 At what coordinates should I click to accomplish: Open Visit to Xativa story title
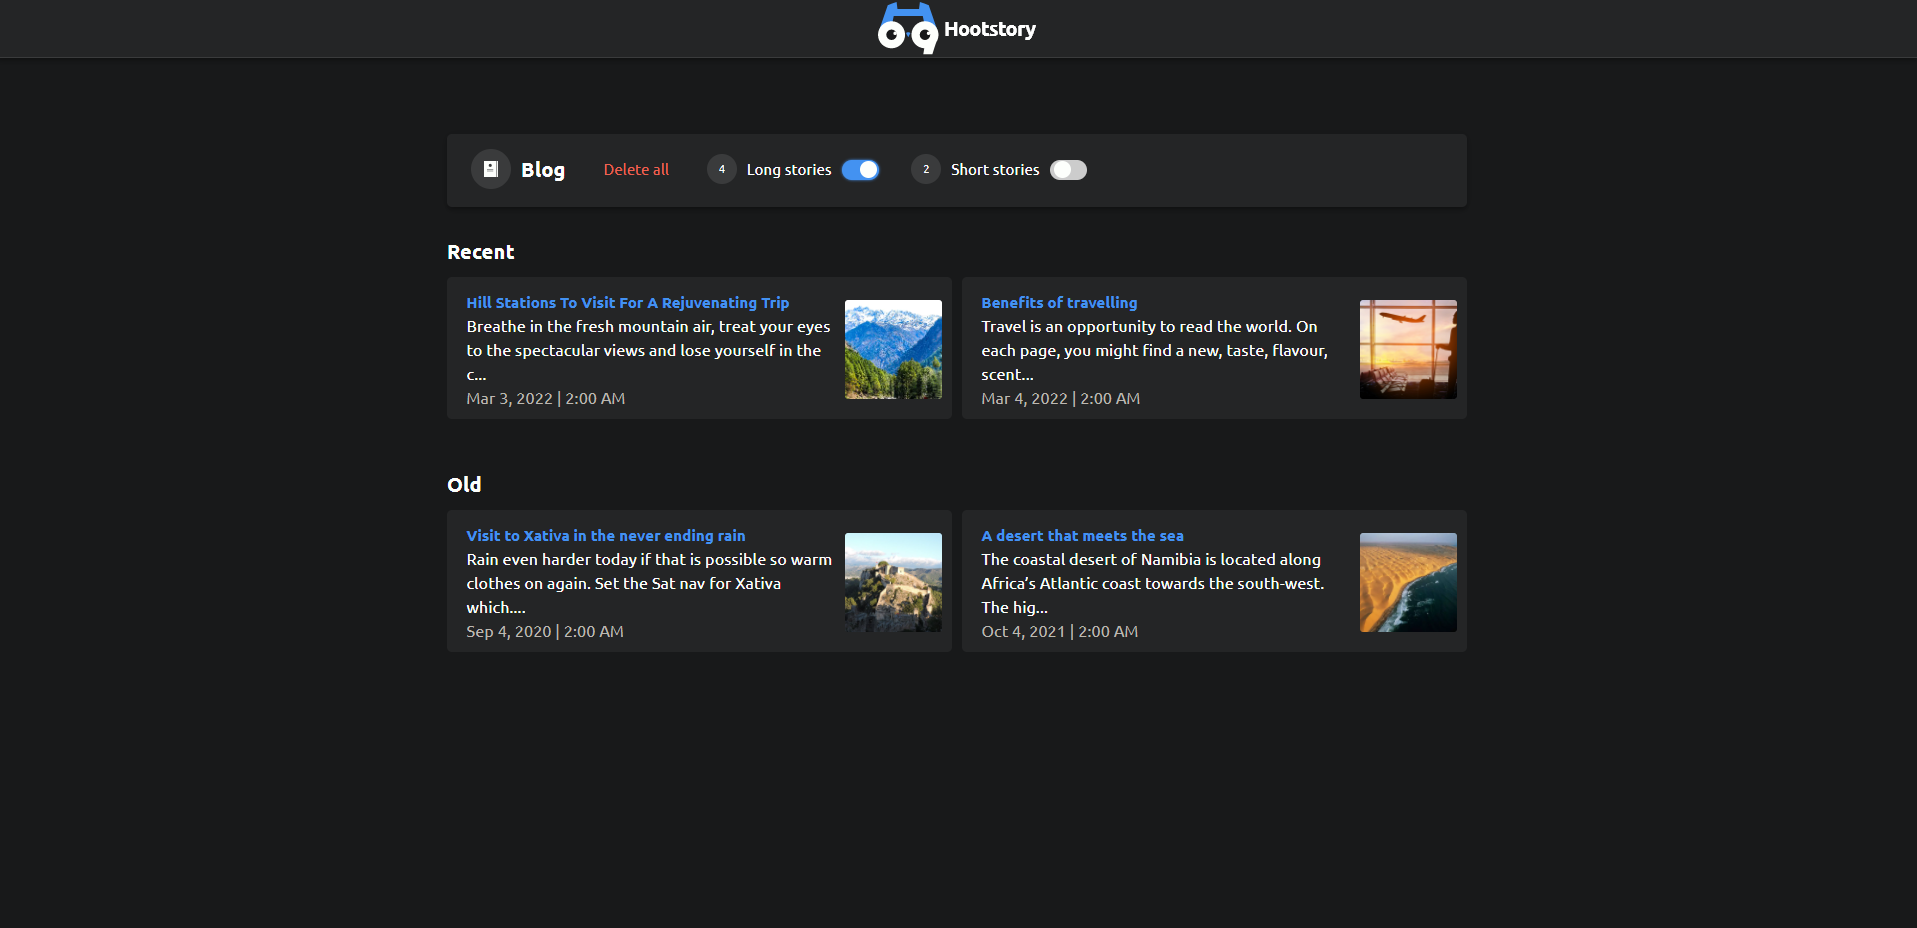[605, 536]
